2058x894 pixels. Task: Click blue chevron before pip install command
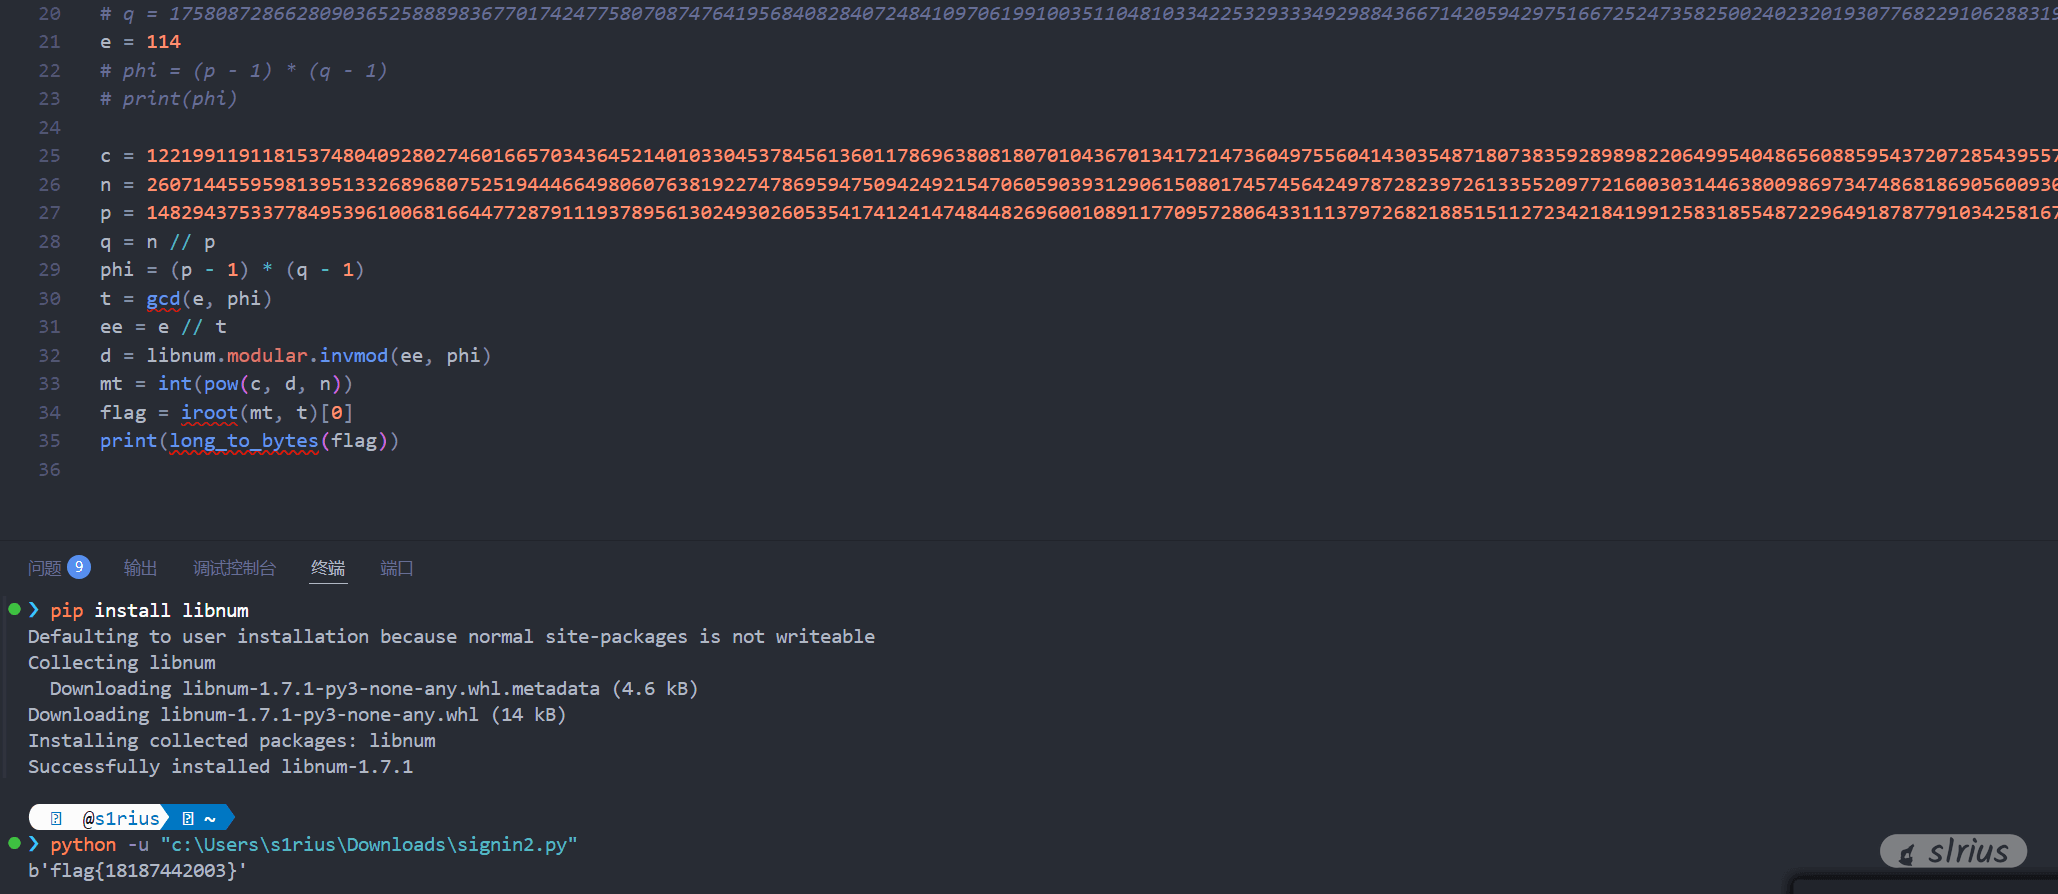34,610
